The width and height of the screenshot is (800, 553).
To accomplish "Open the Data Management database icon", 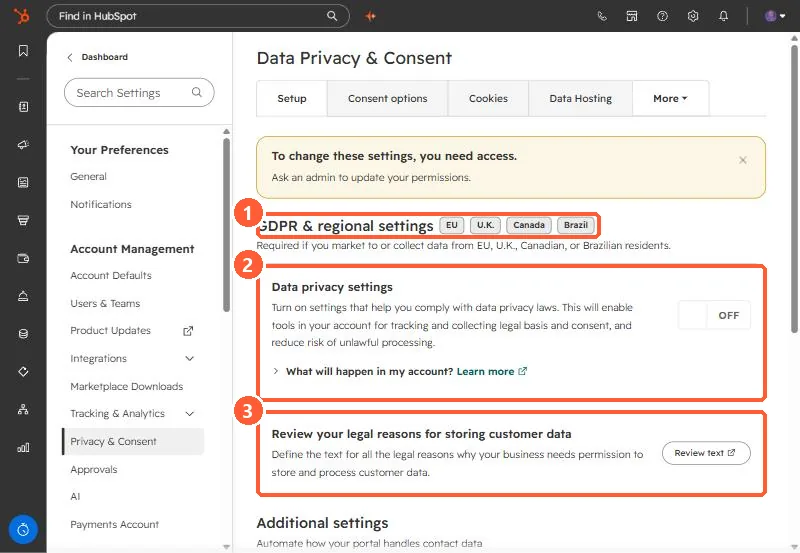I will pyautogui.click(x=23, y=334).
